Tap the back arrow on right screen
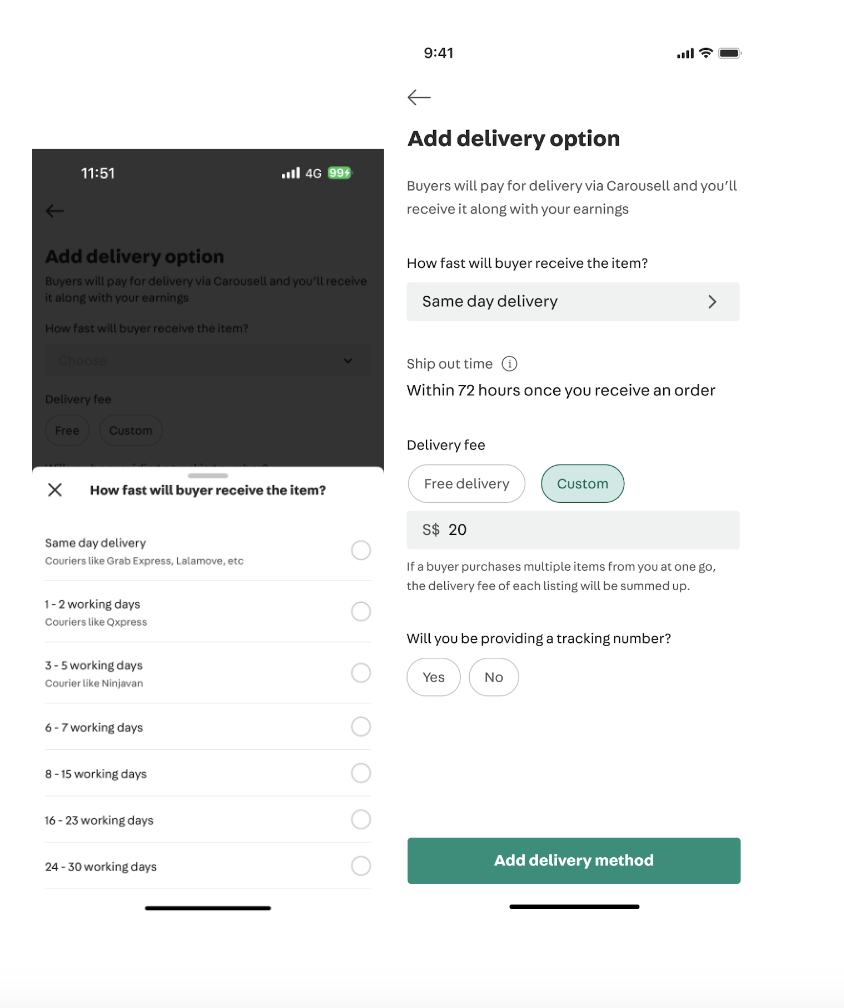The image size is (844, 1008). click(x=419, y=98)
